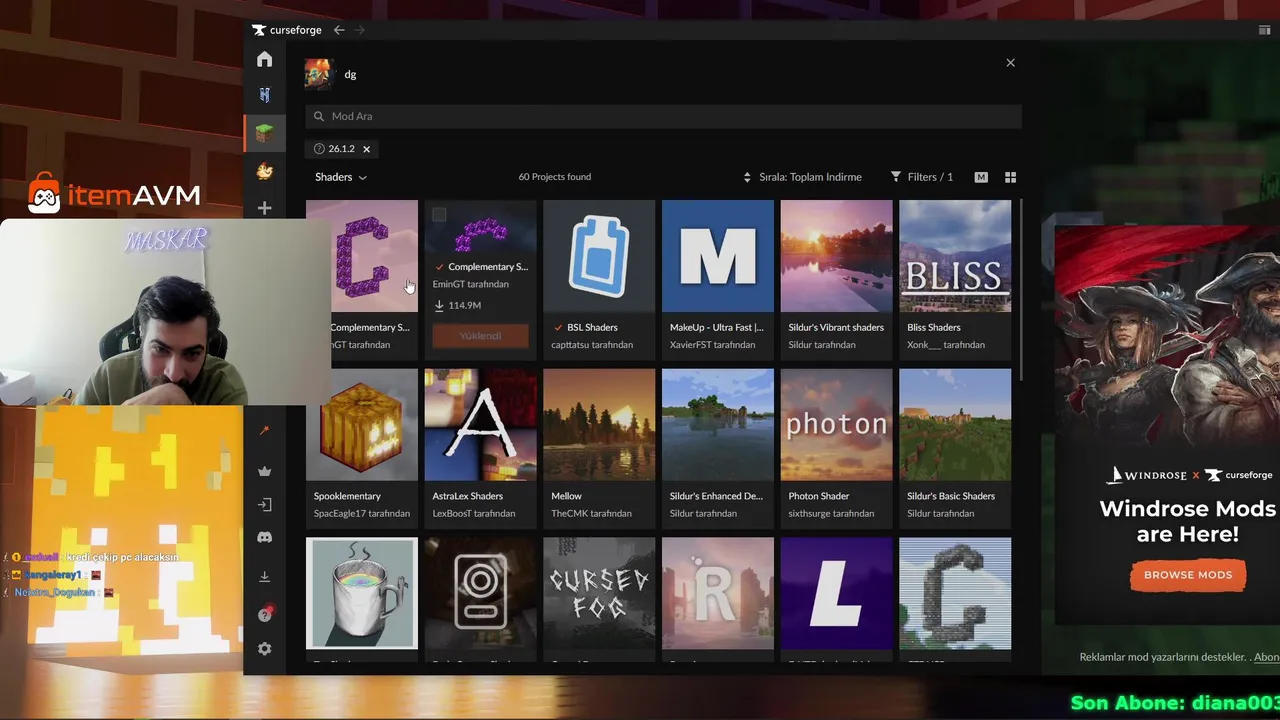Open the help question mark icon

(x=264, y=614)
